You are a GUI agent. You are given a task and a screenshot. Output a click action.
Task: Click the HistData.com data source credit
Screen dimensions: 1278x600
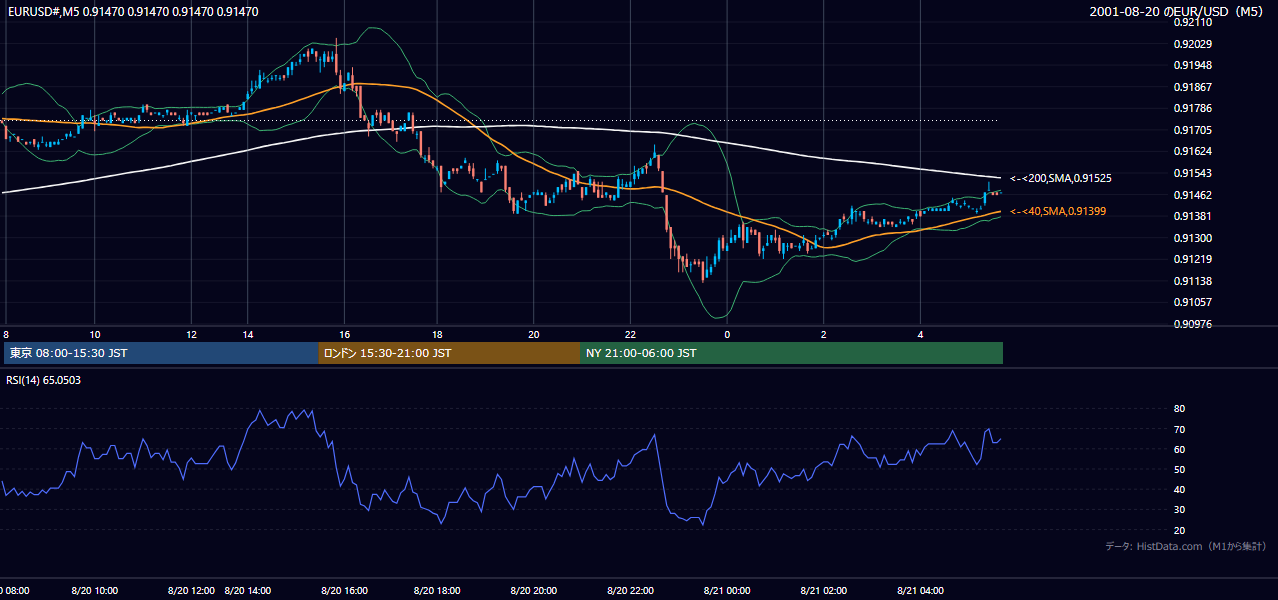pos(1186,546)
